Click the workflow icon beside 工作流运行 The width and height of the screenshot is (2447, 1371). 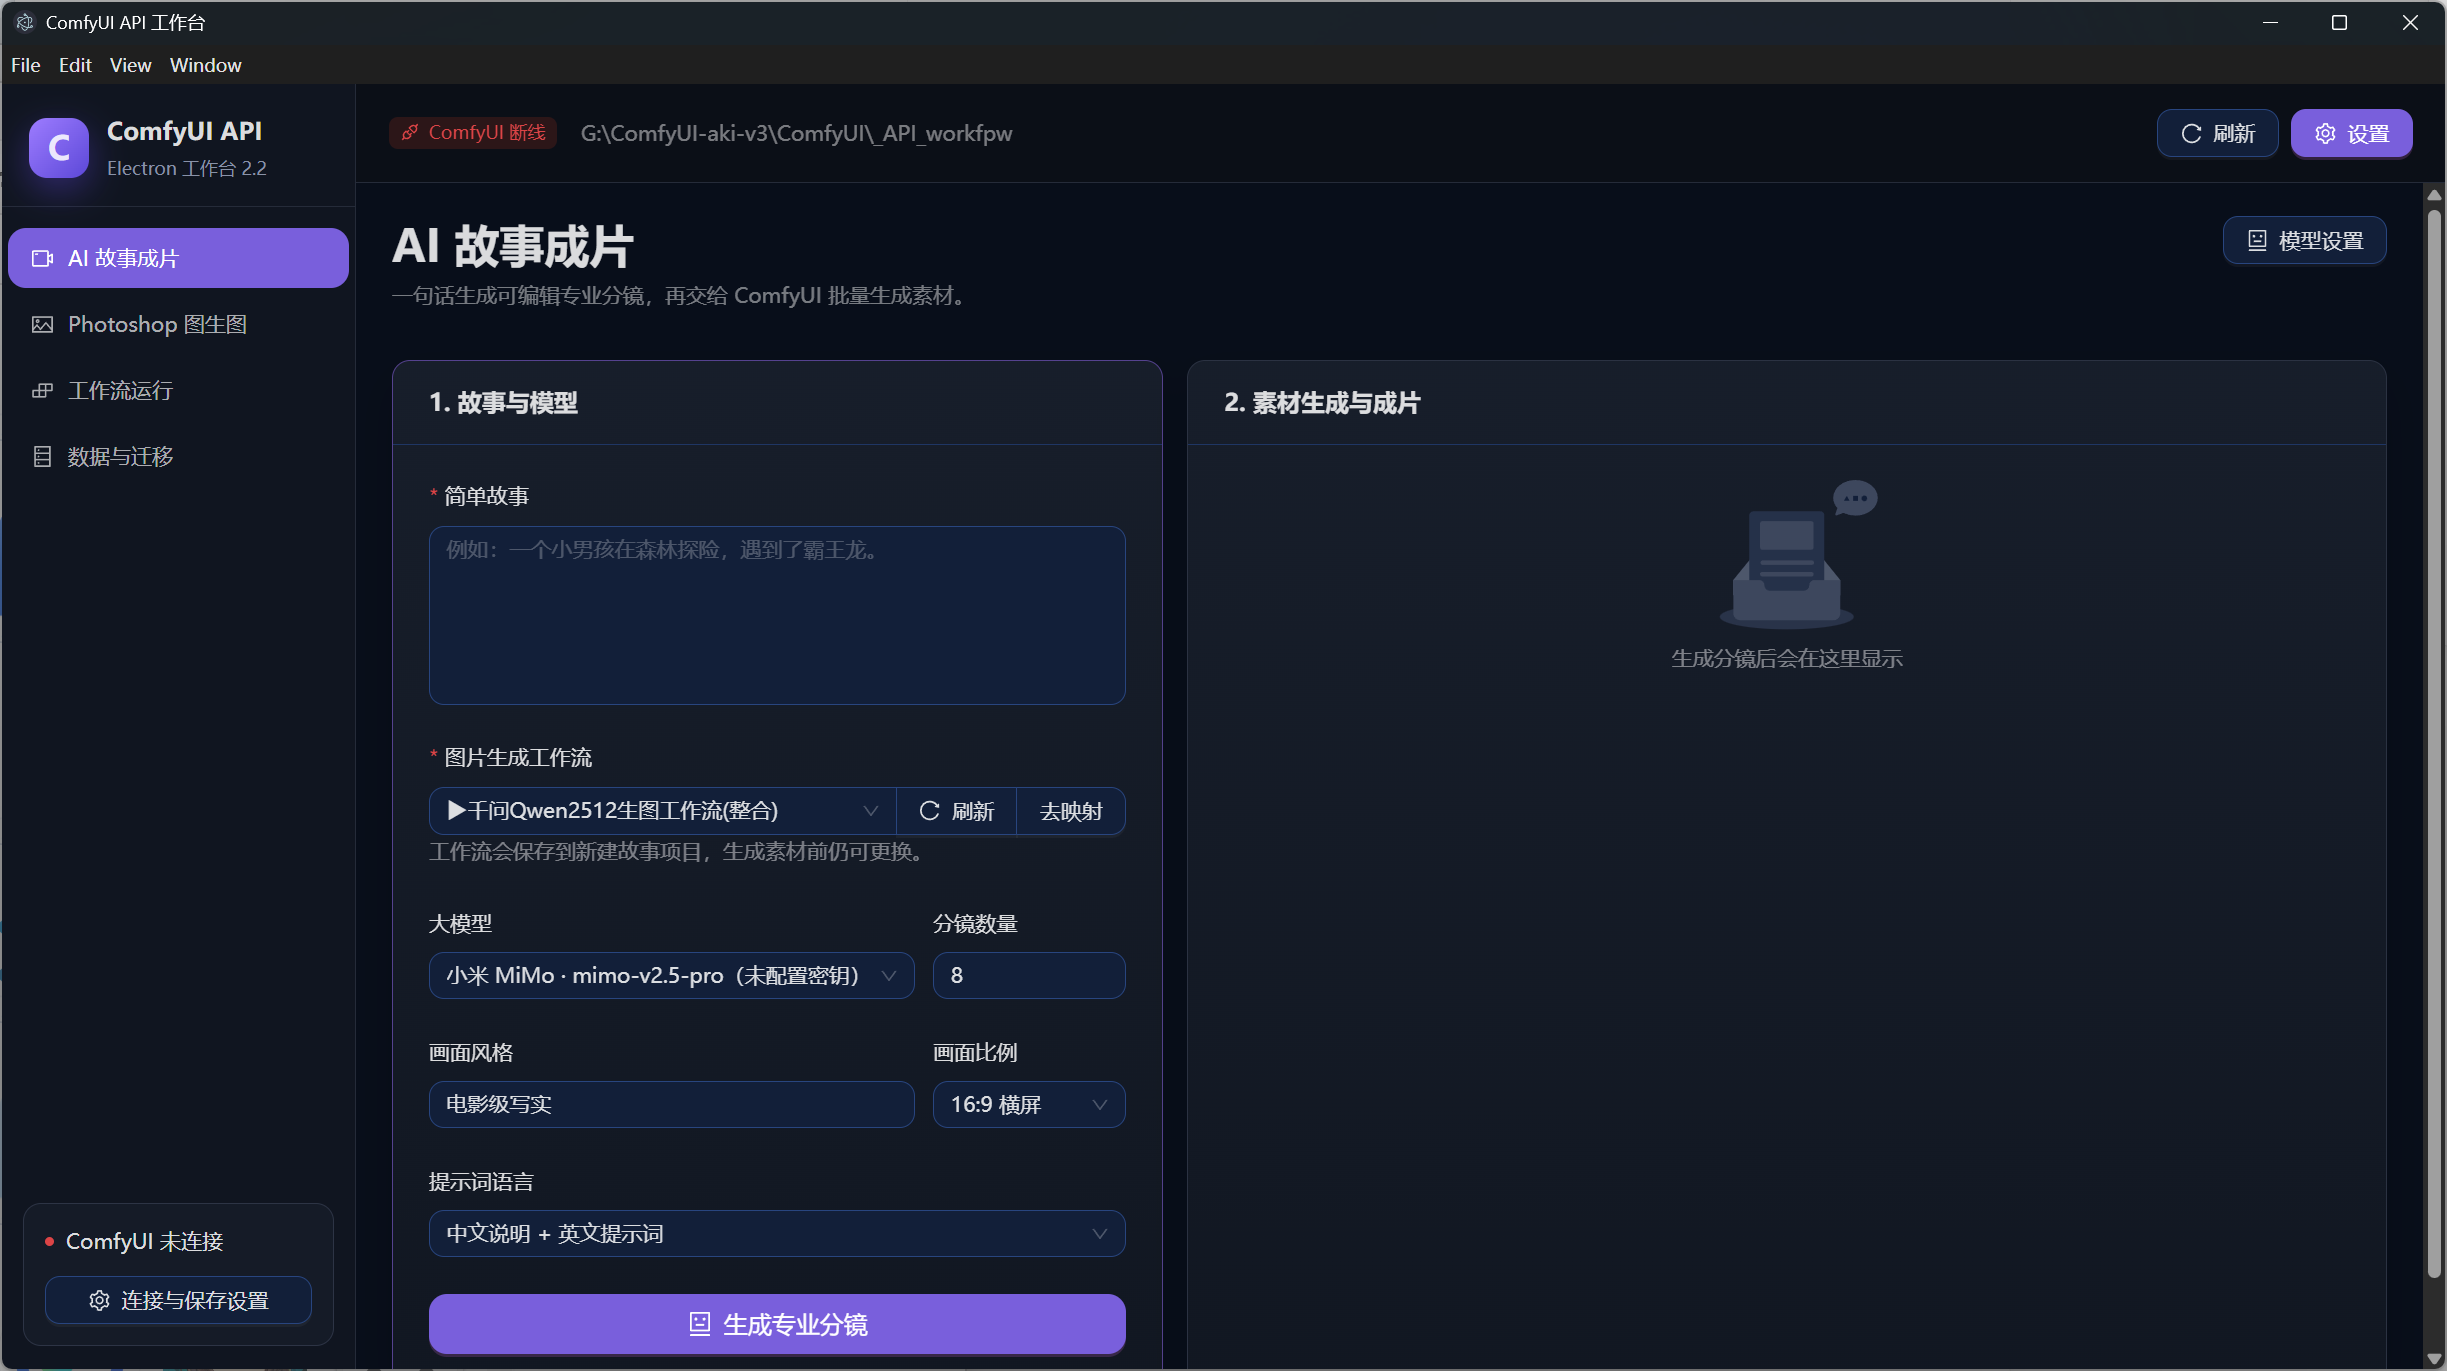pyautogui.click(x=42, y=391)
